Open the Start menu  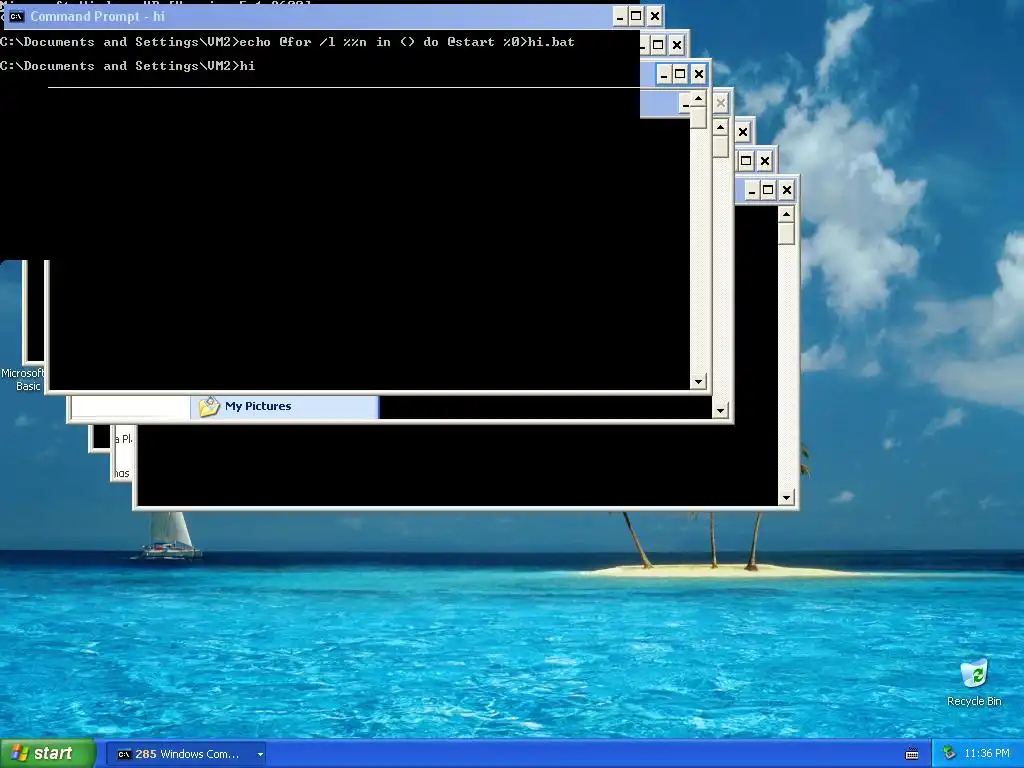48,754
